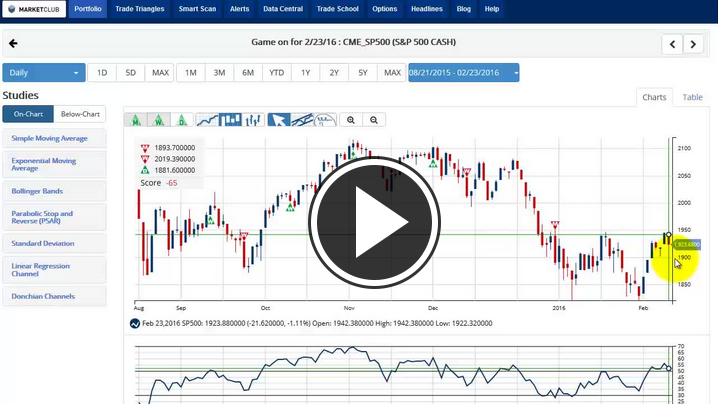Viewport: 718px width, 404px height.
Task: Add Simple Moving Average study
Action: (x=54, y=138)
